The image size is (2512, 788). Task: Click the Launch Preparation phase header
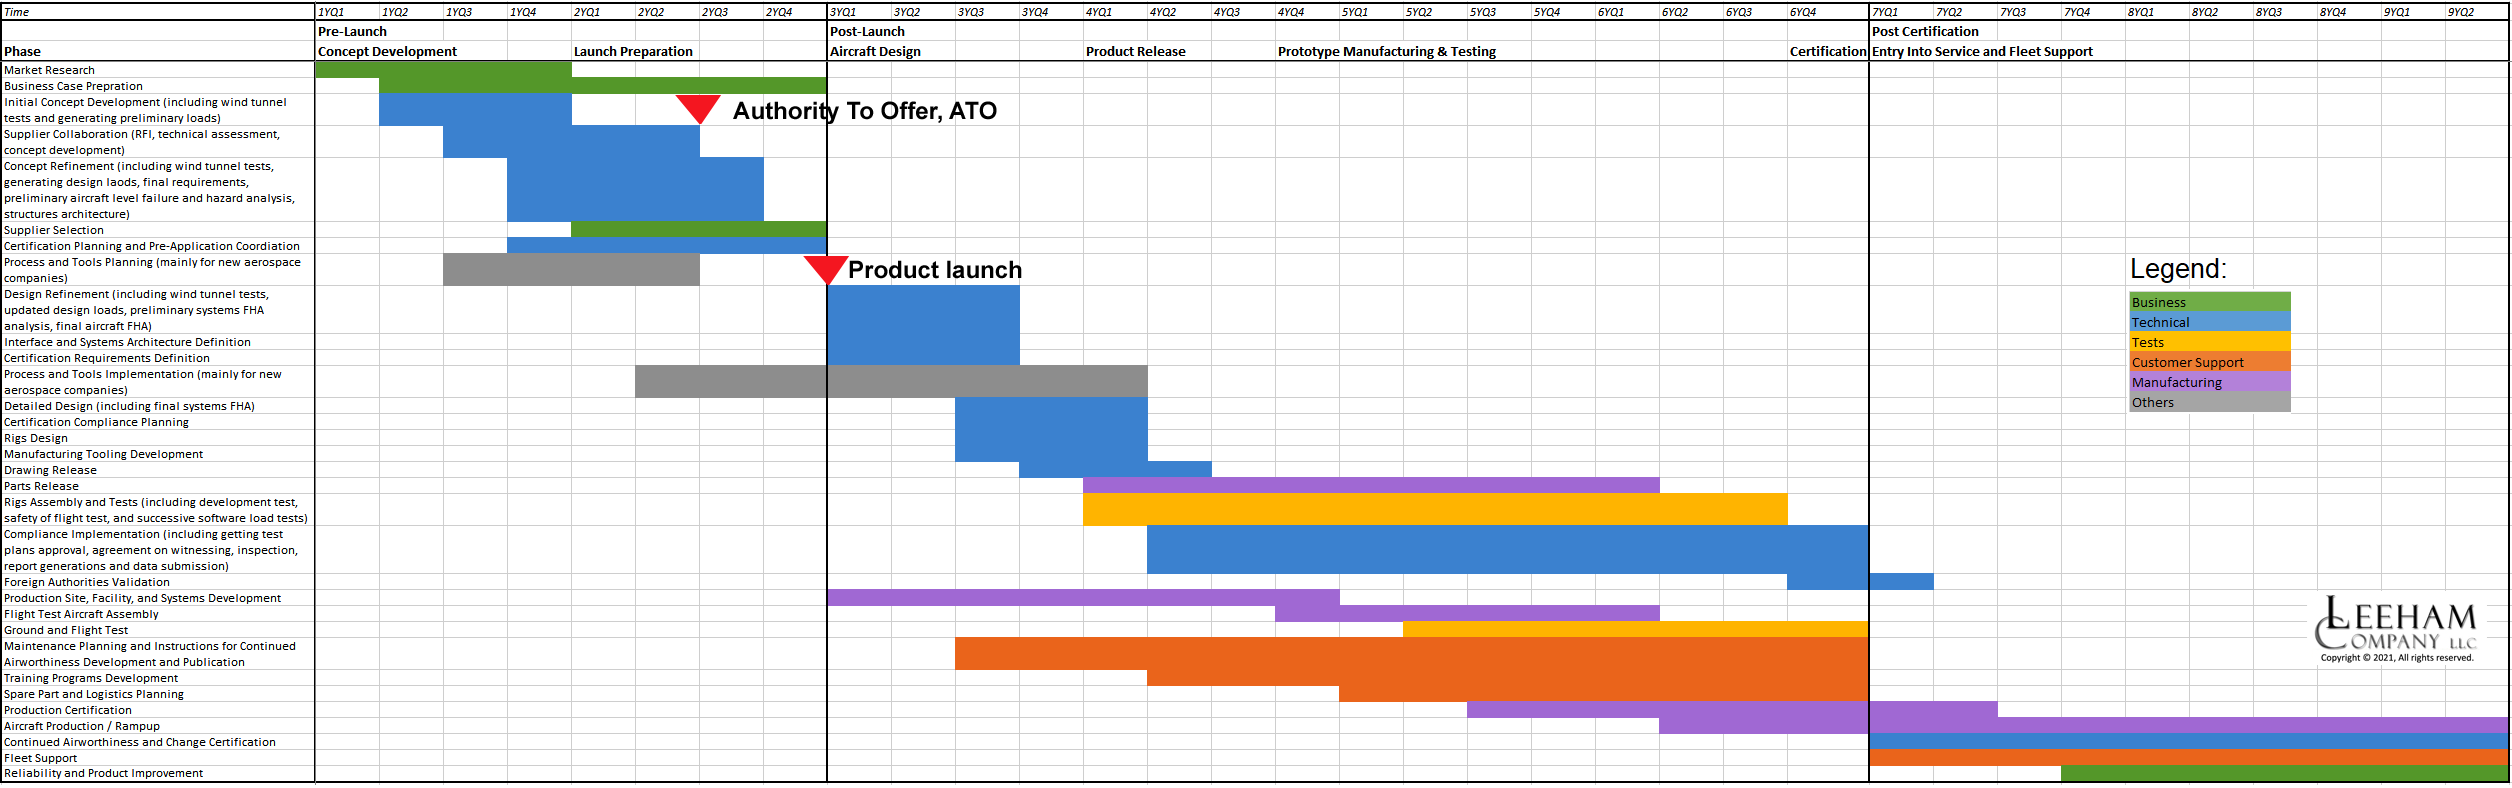pyautogui.click(x=633, y=51)
